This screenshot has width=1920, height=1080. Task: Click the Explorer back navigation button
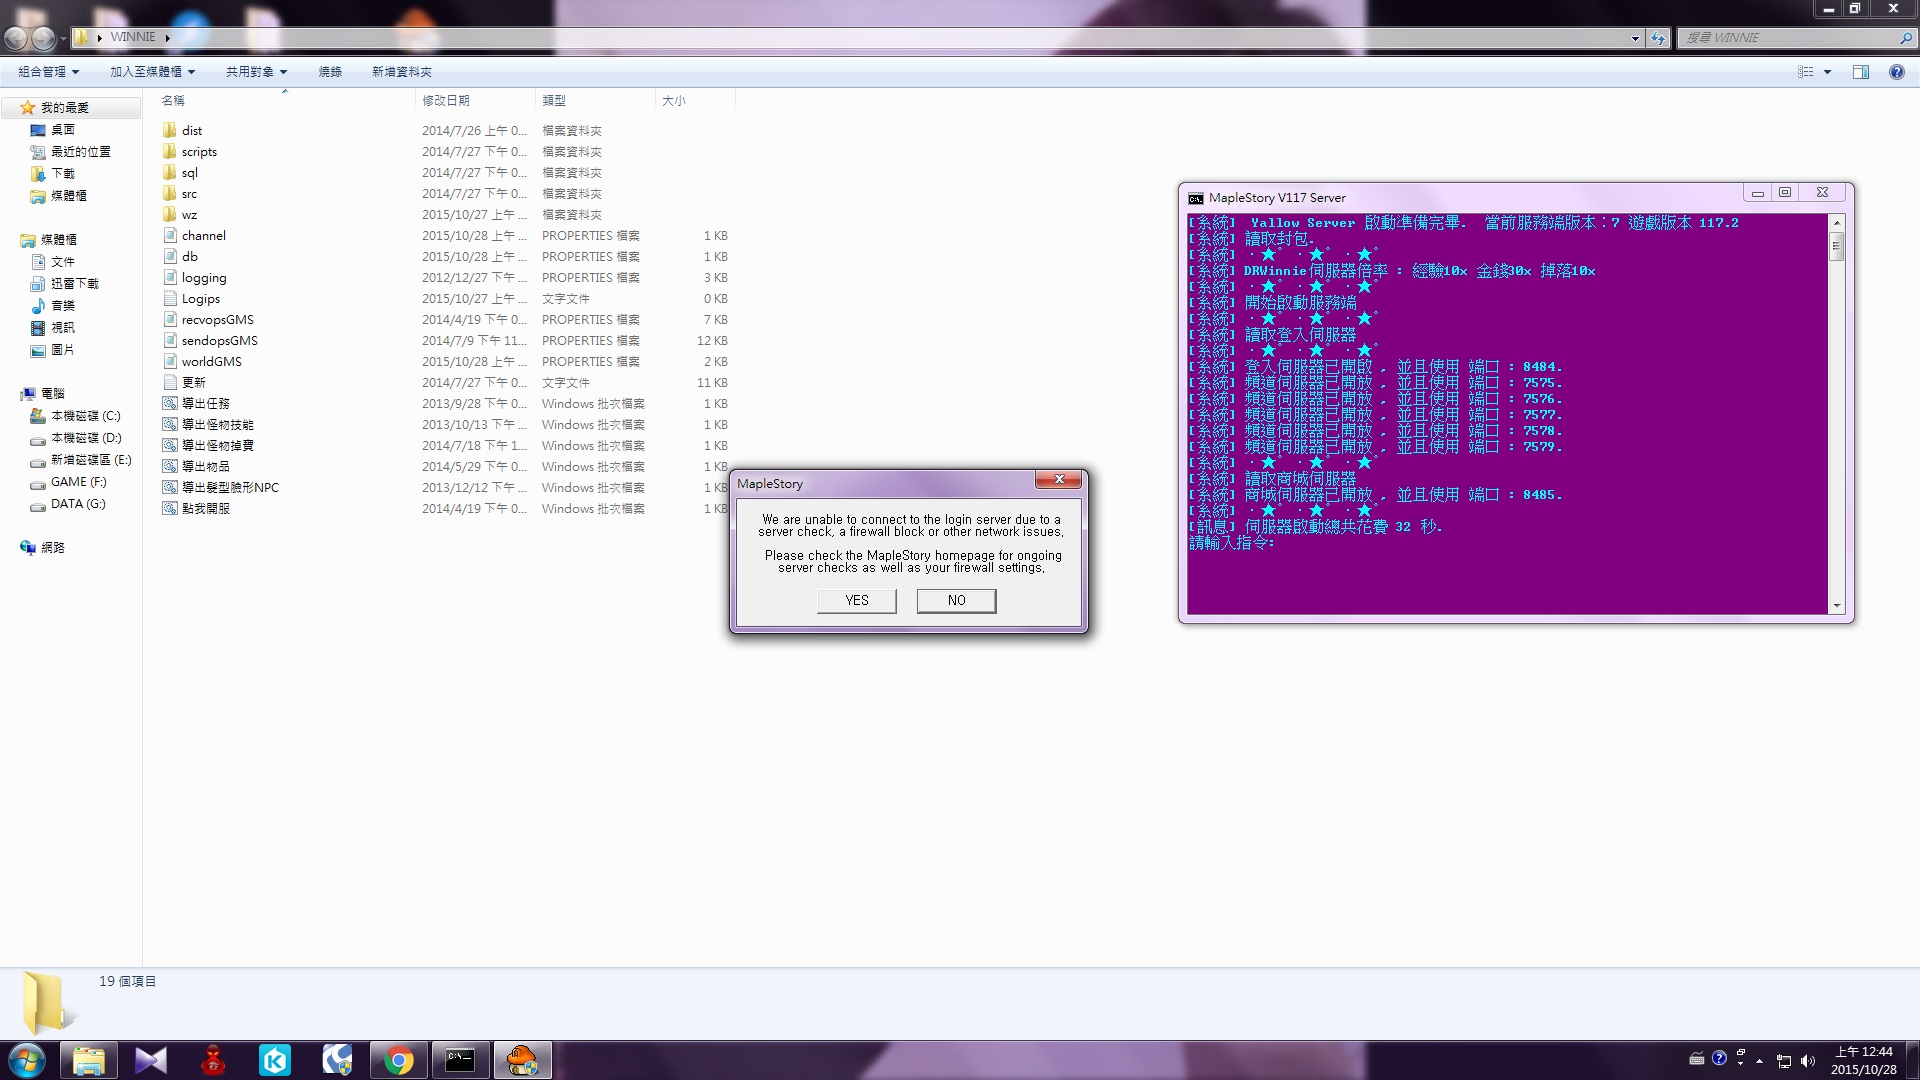pos(16,38)
